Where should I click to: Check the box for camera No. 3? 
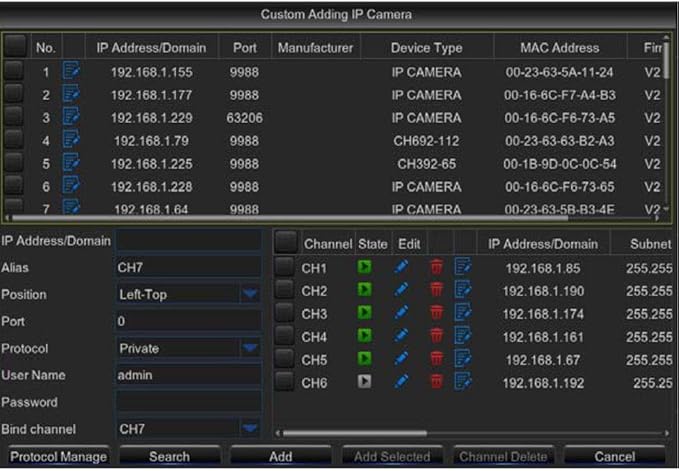(x=13, y=116)
